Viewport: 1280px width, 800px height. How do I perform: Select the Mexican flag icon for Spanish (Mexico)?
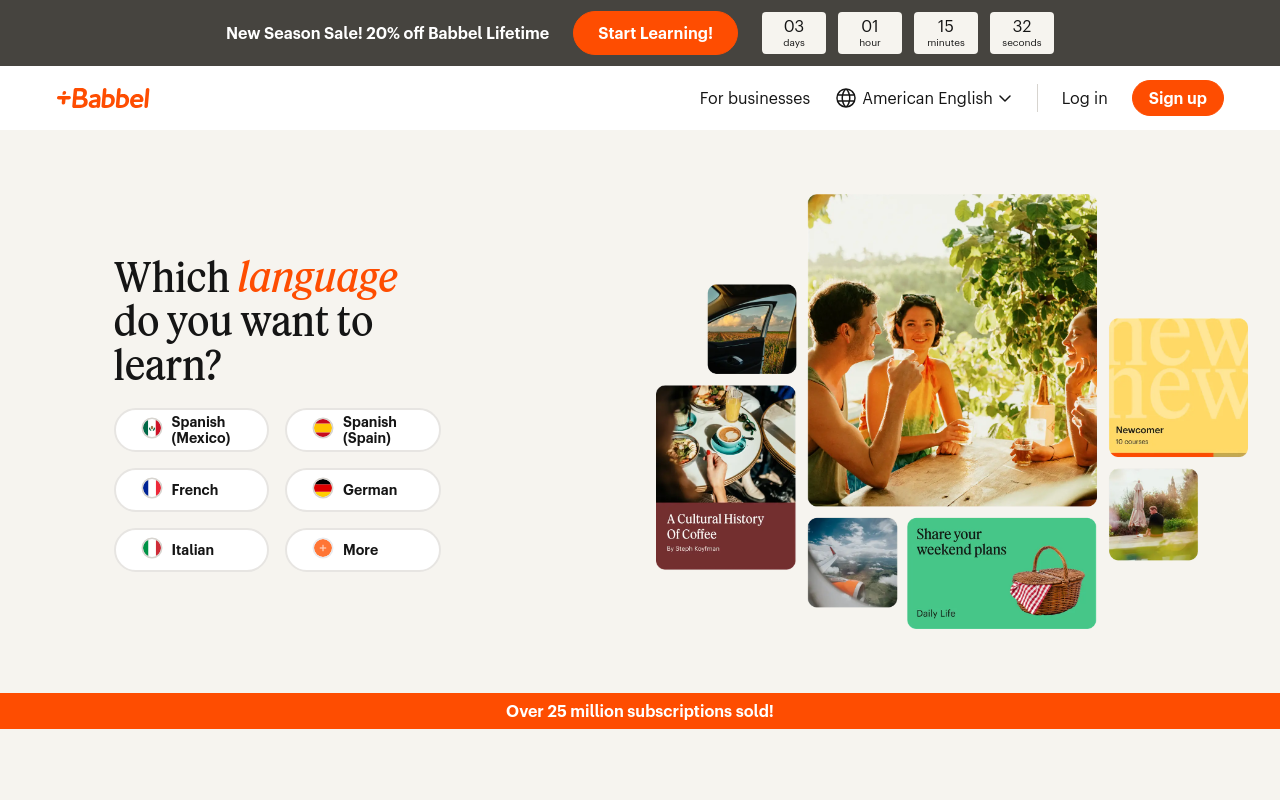click(x=152, y=427)
